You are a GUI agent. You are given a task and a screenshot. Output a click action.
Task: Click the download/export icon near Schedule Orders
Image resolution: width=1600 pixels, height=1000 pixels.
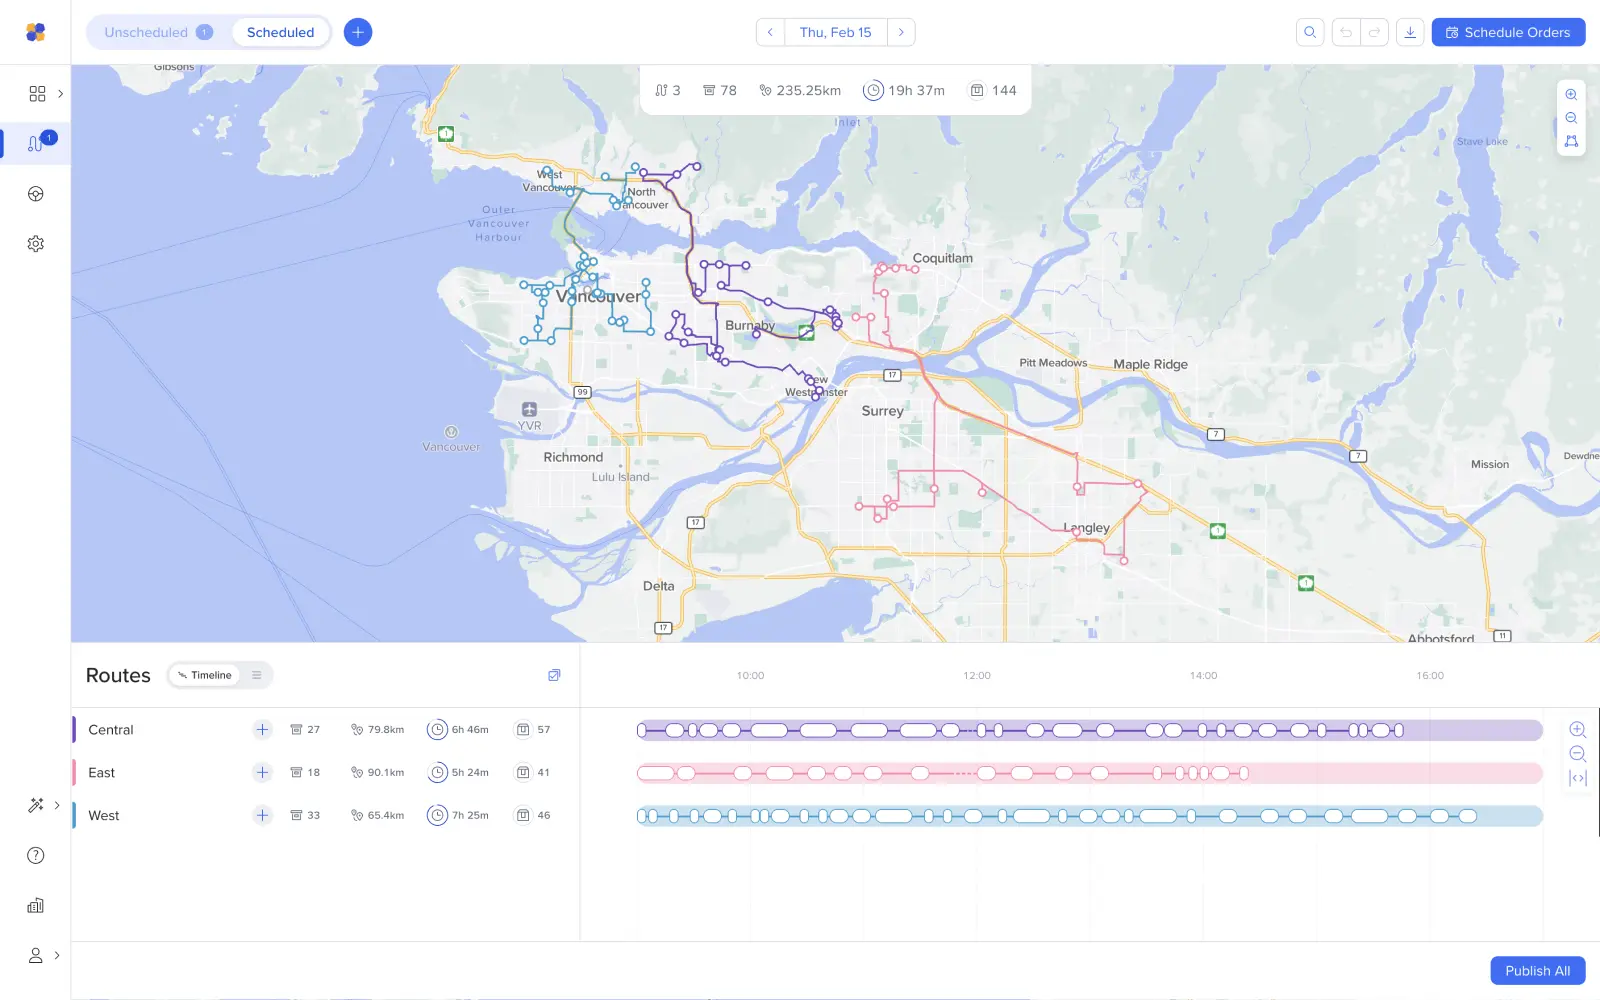coord(1410,32)
